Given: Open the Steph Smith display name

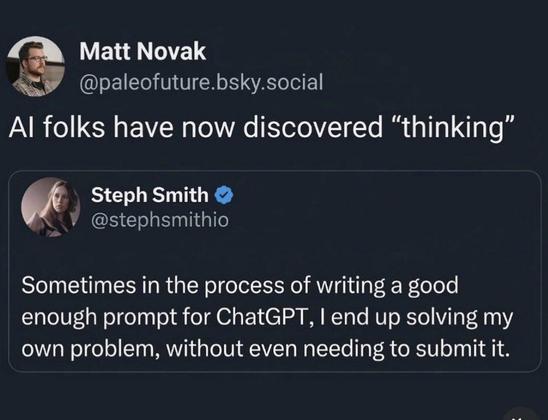Looking at the screenshot, I should [150, 195].
